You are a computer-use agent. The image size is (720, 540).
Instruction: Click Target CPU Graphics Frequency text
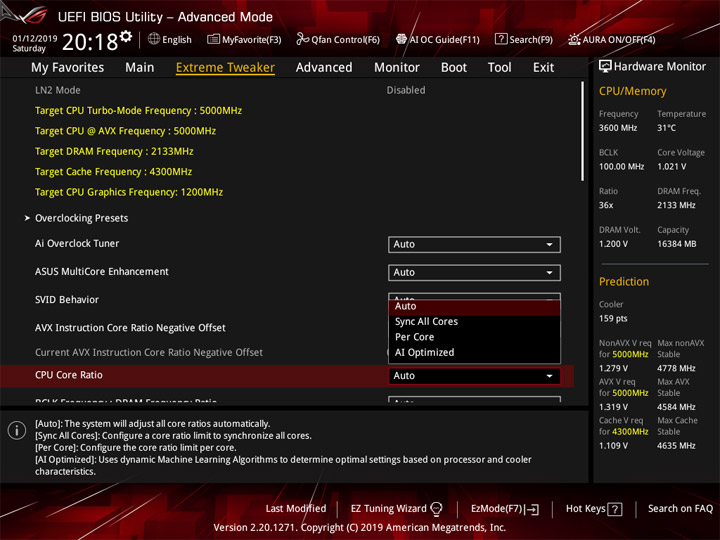[129, 192]
